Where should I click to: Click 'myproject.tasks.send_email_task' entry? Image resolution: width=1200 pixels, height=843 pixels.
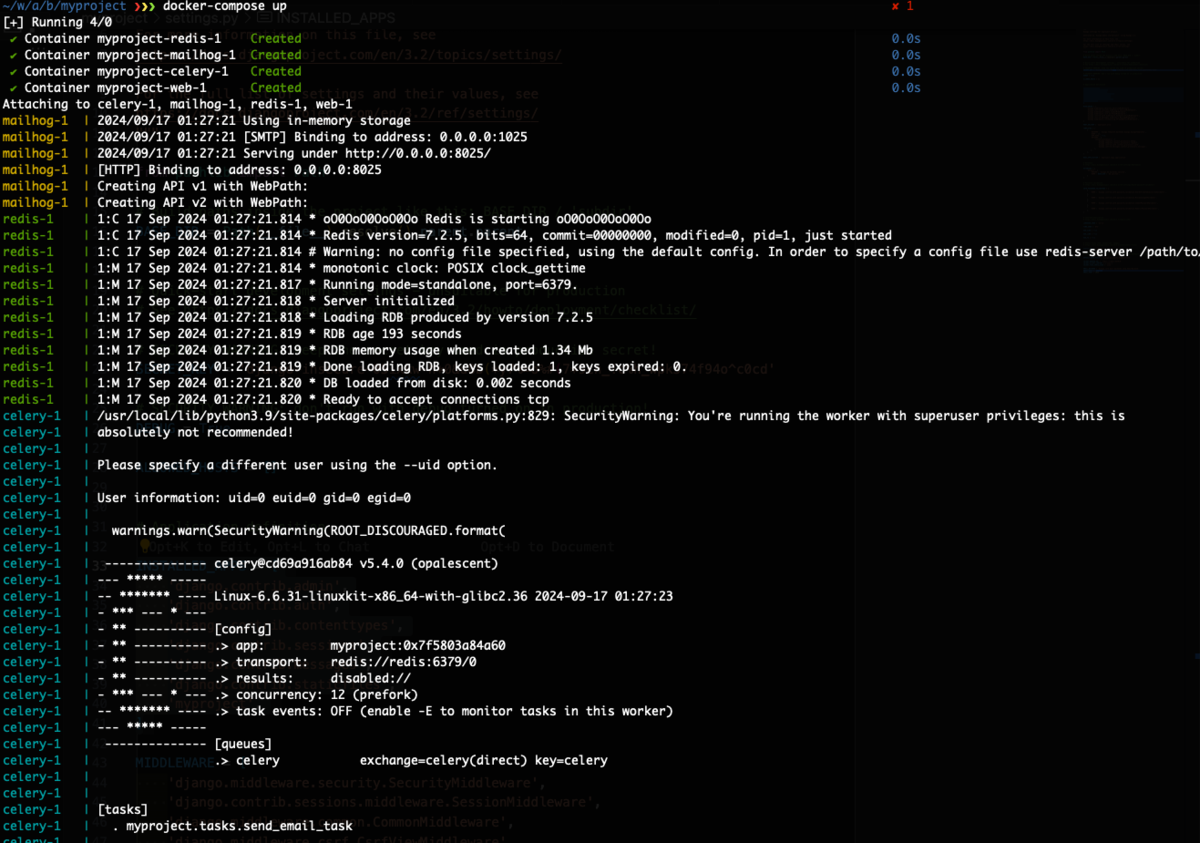[x=239, y=826]
